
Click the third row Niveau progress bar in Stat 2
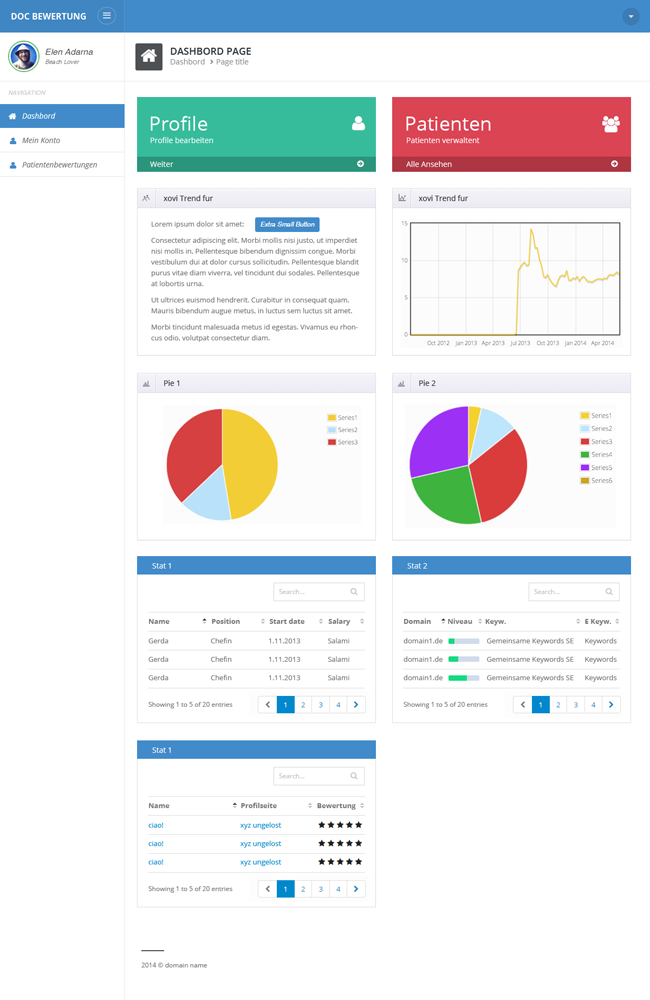[x=464, y=678]
